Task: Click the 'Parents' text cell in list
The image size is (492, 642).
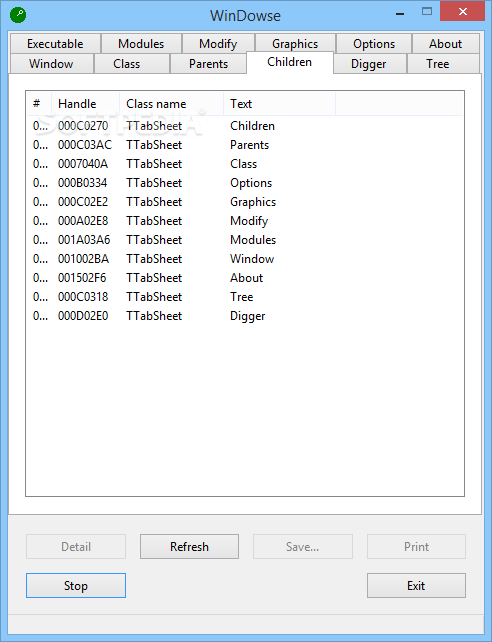Action: [x=250, y=145]
